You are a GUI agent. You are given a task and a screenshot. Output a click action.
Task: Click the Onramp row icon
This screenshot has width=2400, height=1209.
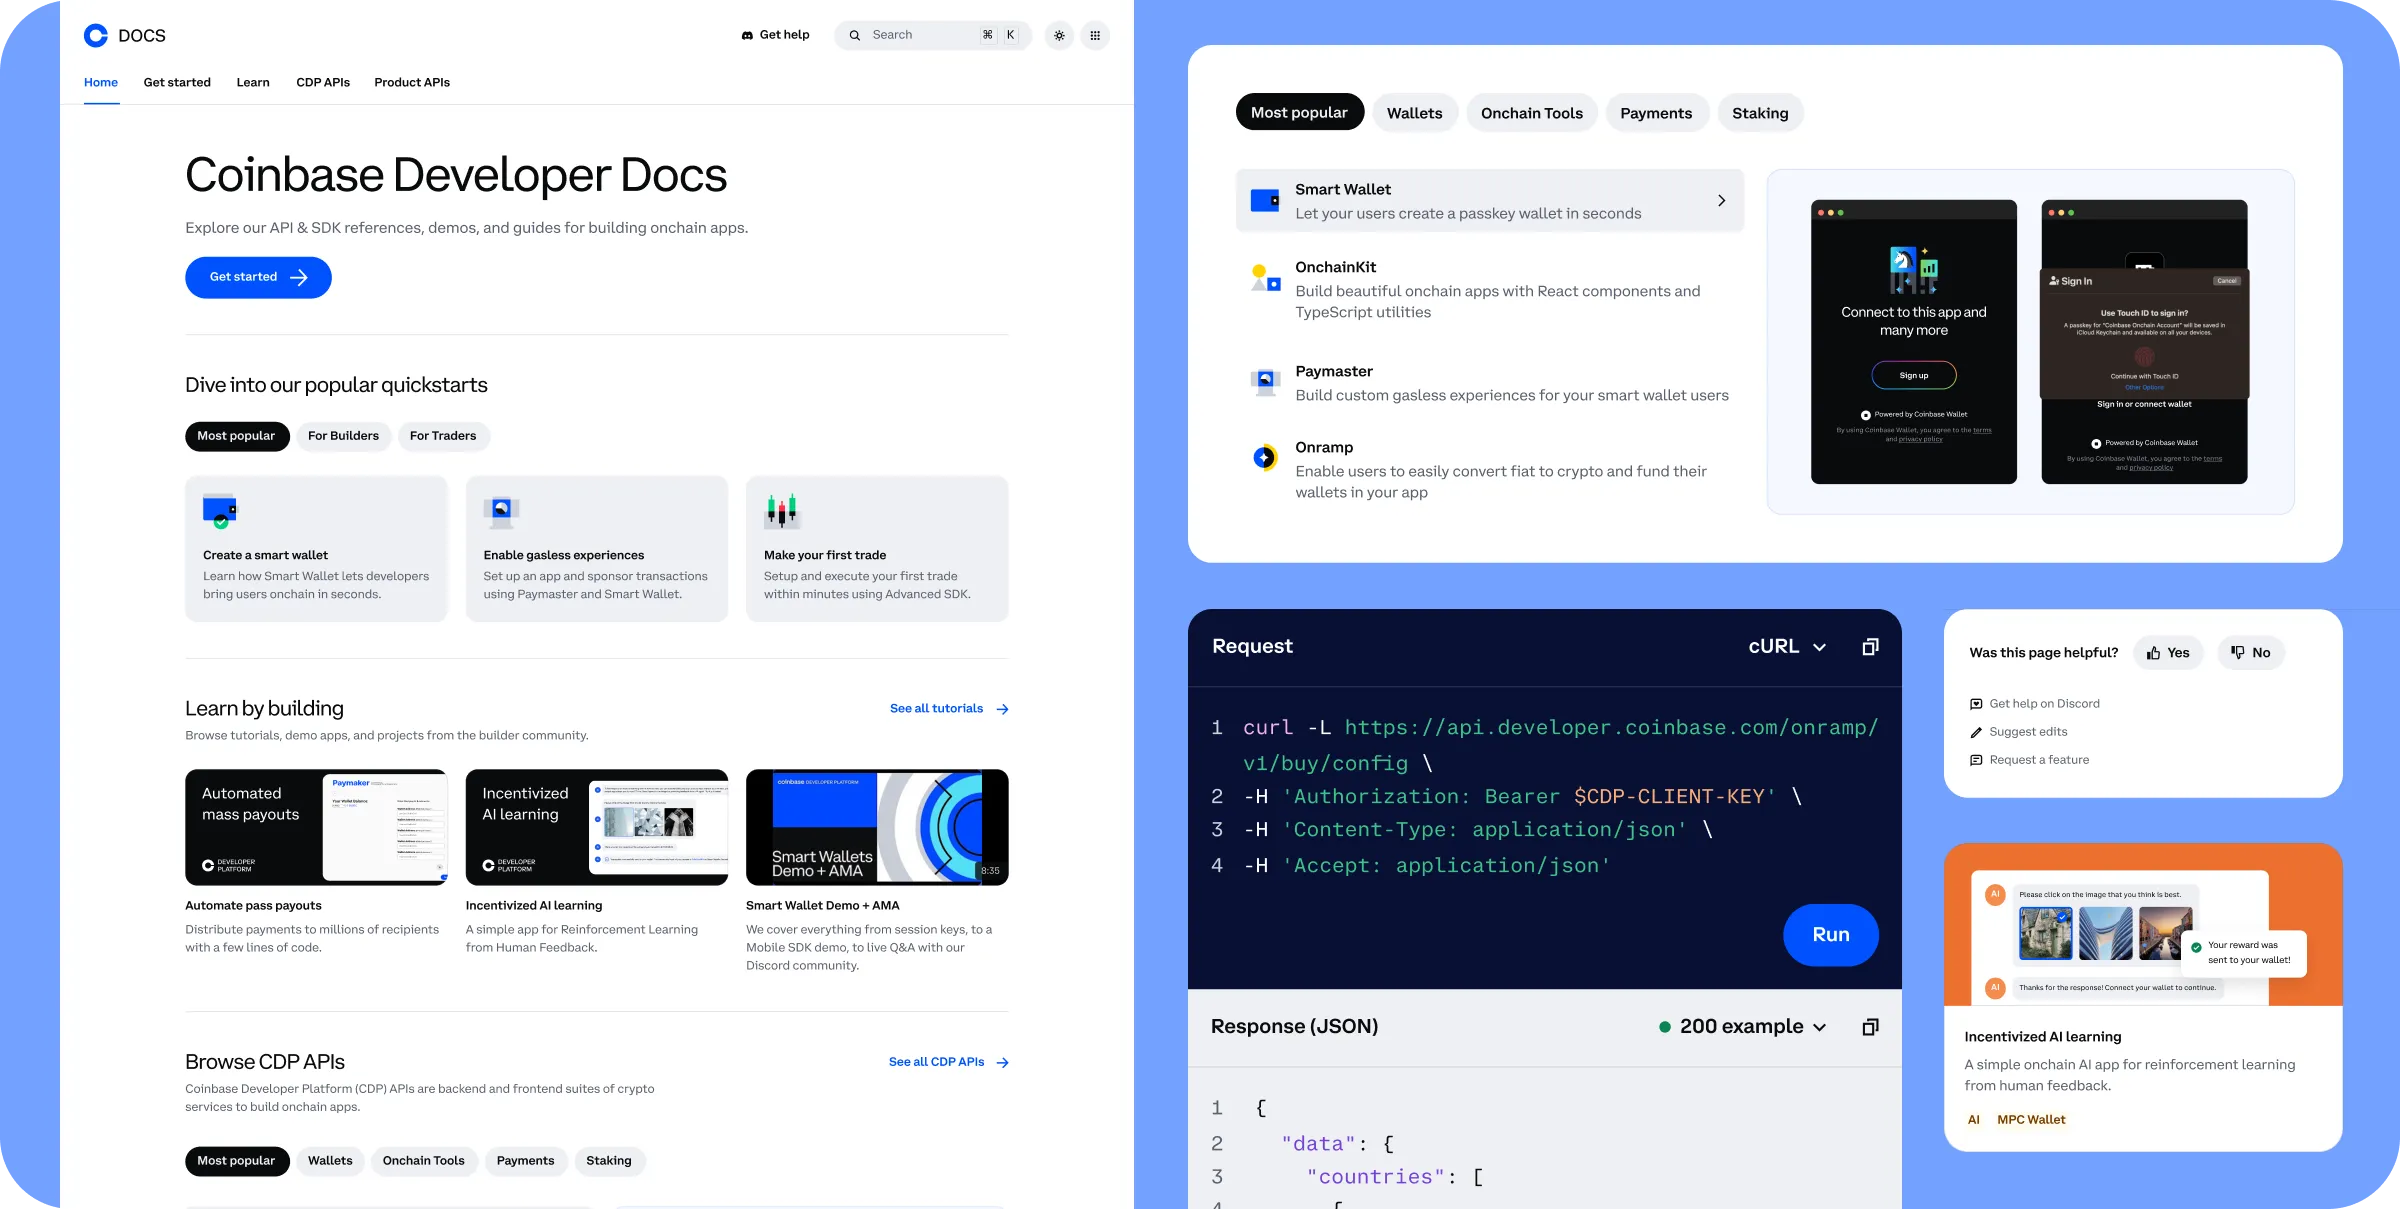pos(1265,457)
